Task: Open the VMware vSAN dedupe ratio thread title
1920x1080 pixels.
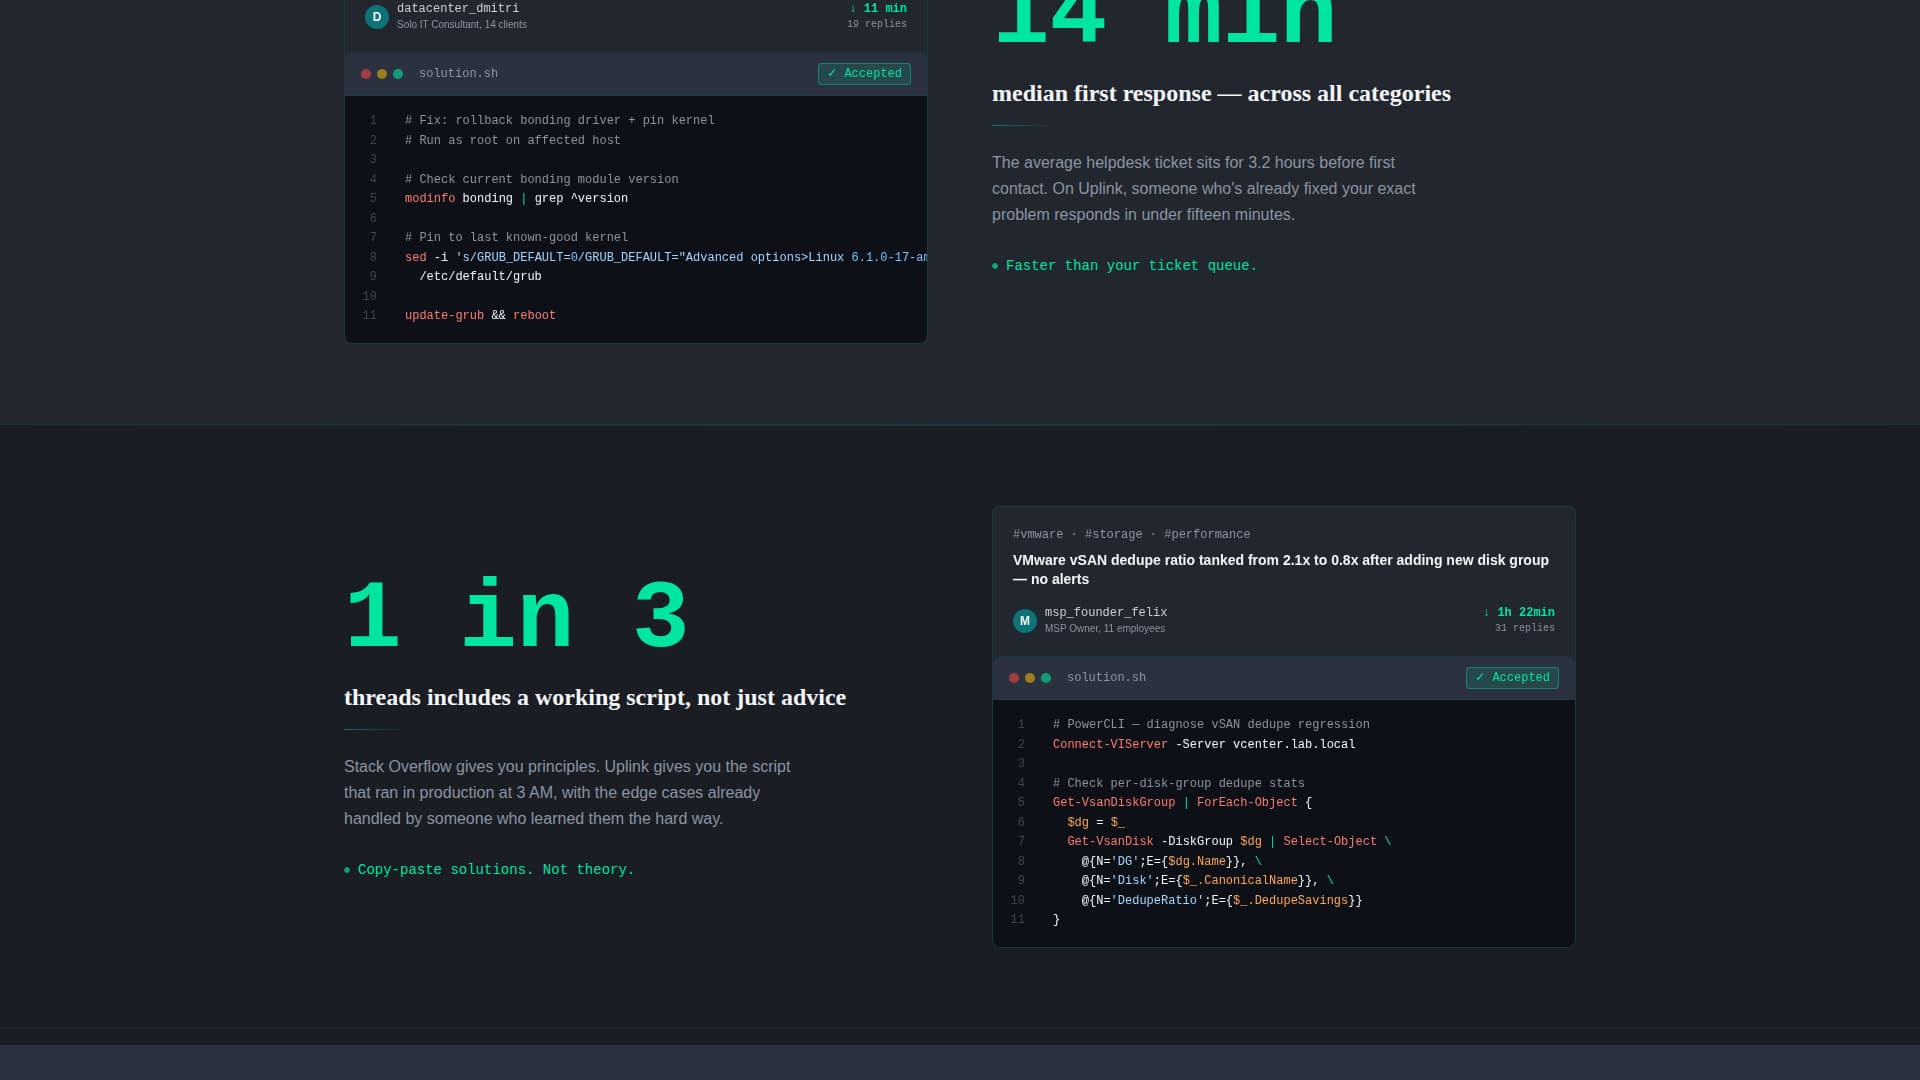Action: pos(1281,570)
